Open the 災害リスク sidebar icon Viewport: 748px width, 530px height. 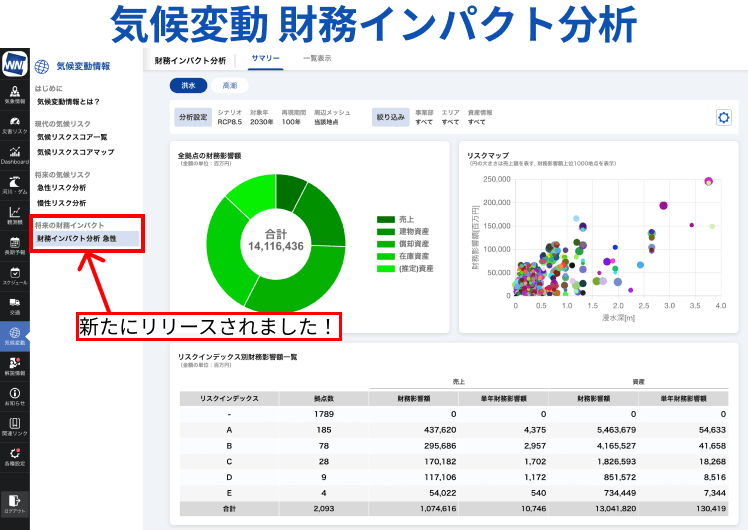tap(14, 123)
